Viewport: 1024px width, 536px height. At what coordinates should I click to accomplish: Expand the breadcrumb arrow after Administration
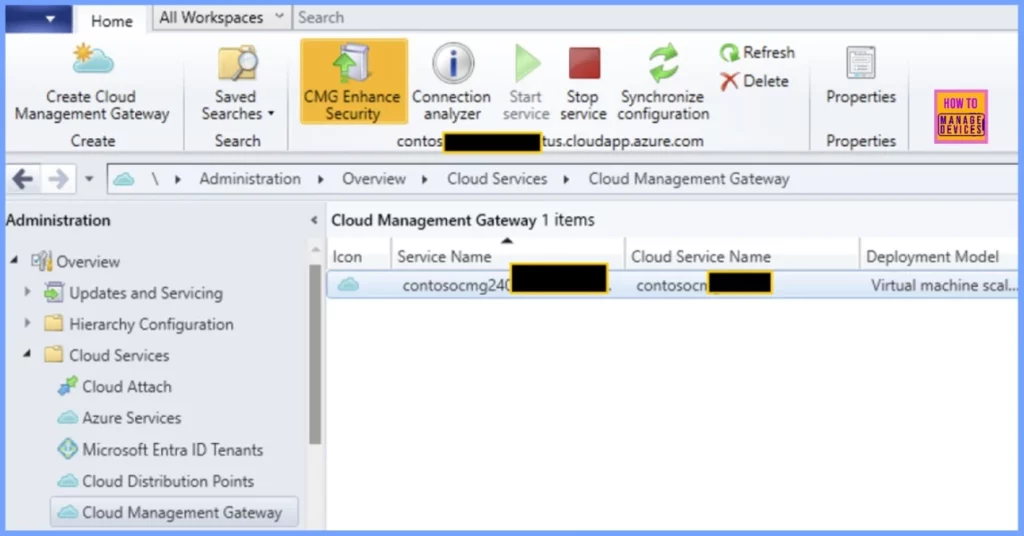321,180
